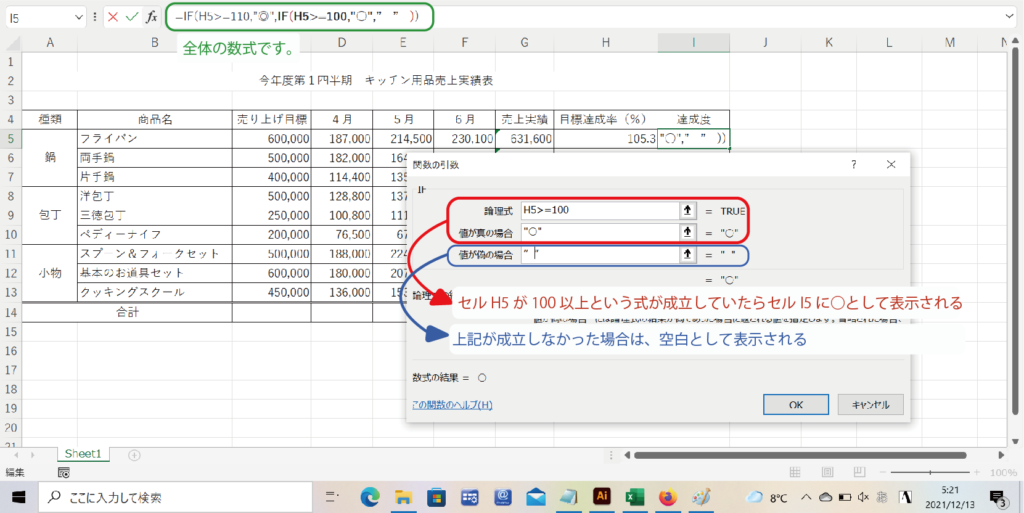This screenshot has width=1024, height=513.
Task: Open the Illustrator icon in the taskbar
Action: click(x=601, y=496)
